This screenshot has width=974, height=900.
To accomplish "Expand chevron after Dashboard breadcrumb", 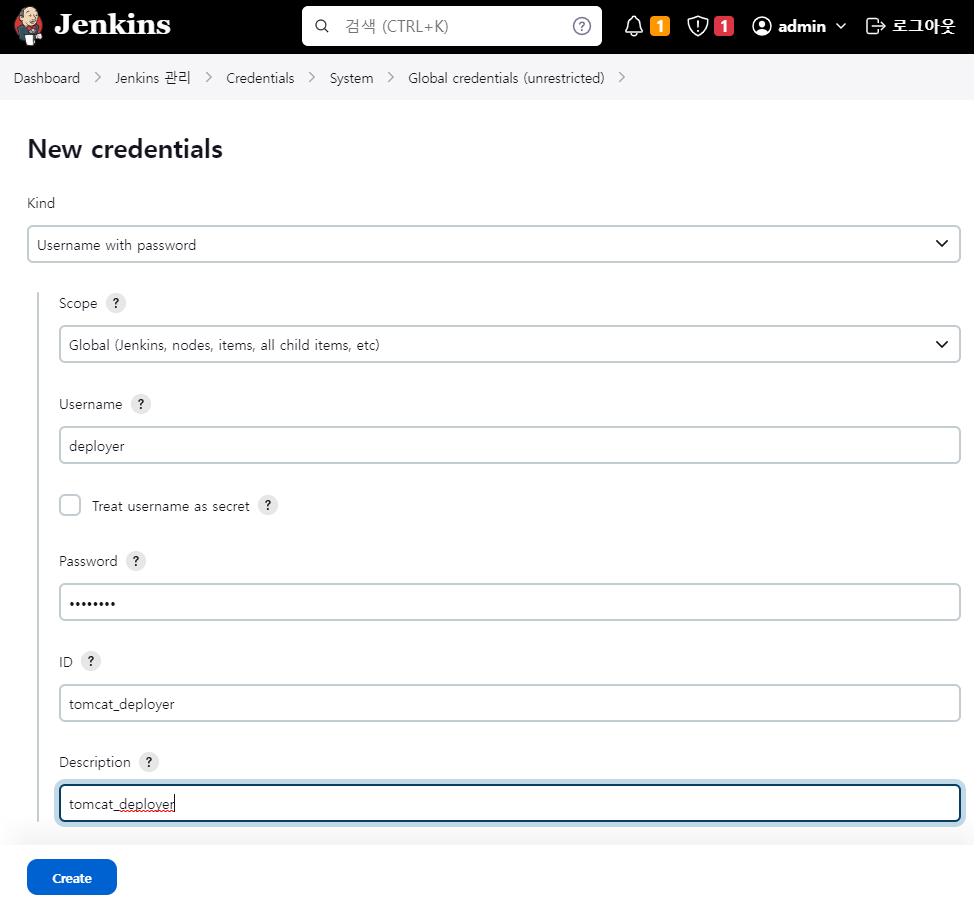I will pos(98,78).
